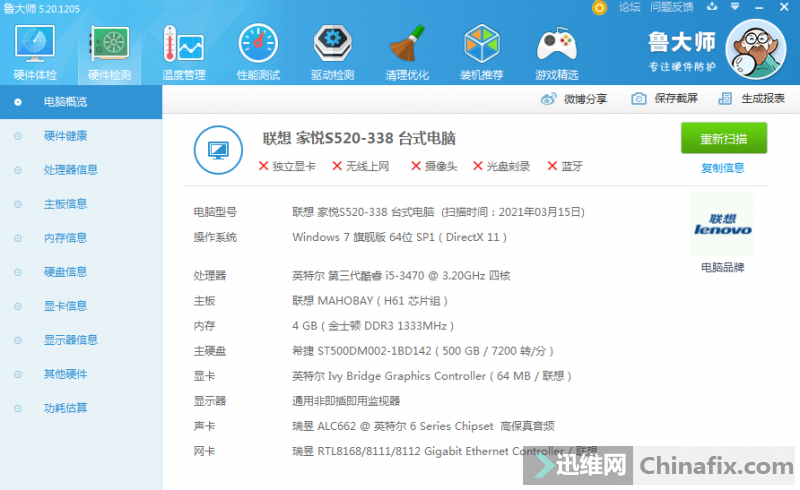This screenshot has width=800, height=490.
Task: Open the 硬件体检 hardware checkup icon
Action: 35,53
